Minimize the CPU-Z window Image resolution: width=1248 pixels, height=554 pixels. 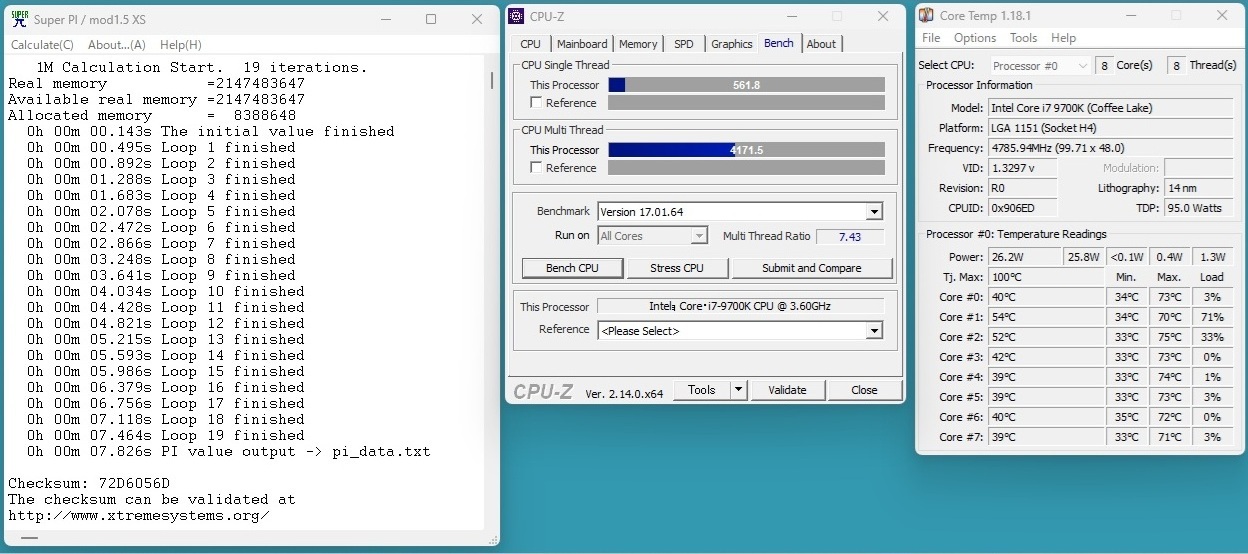tap(791, 16)
